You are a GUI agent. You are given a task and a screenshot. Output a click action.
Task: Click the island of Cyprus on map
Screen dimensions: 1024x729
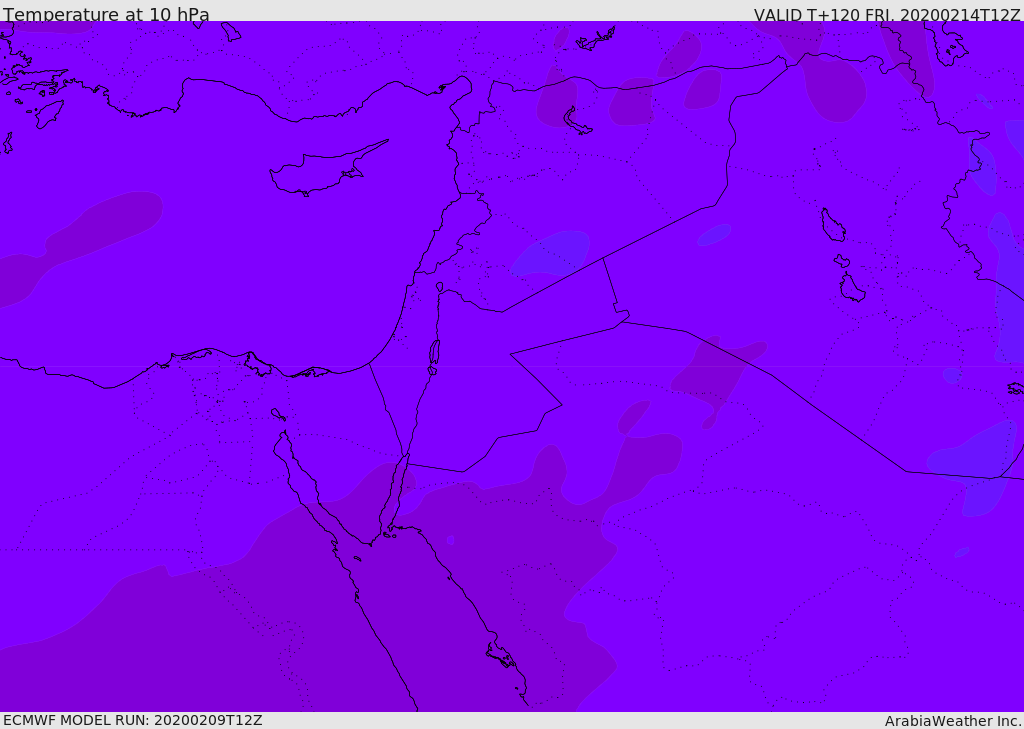tap(327, 169)
